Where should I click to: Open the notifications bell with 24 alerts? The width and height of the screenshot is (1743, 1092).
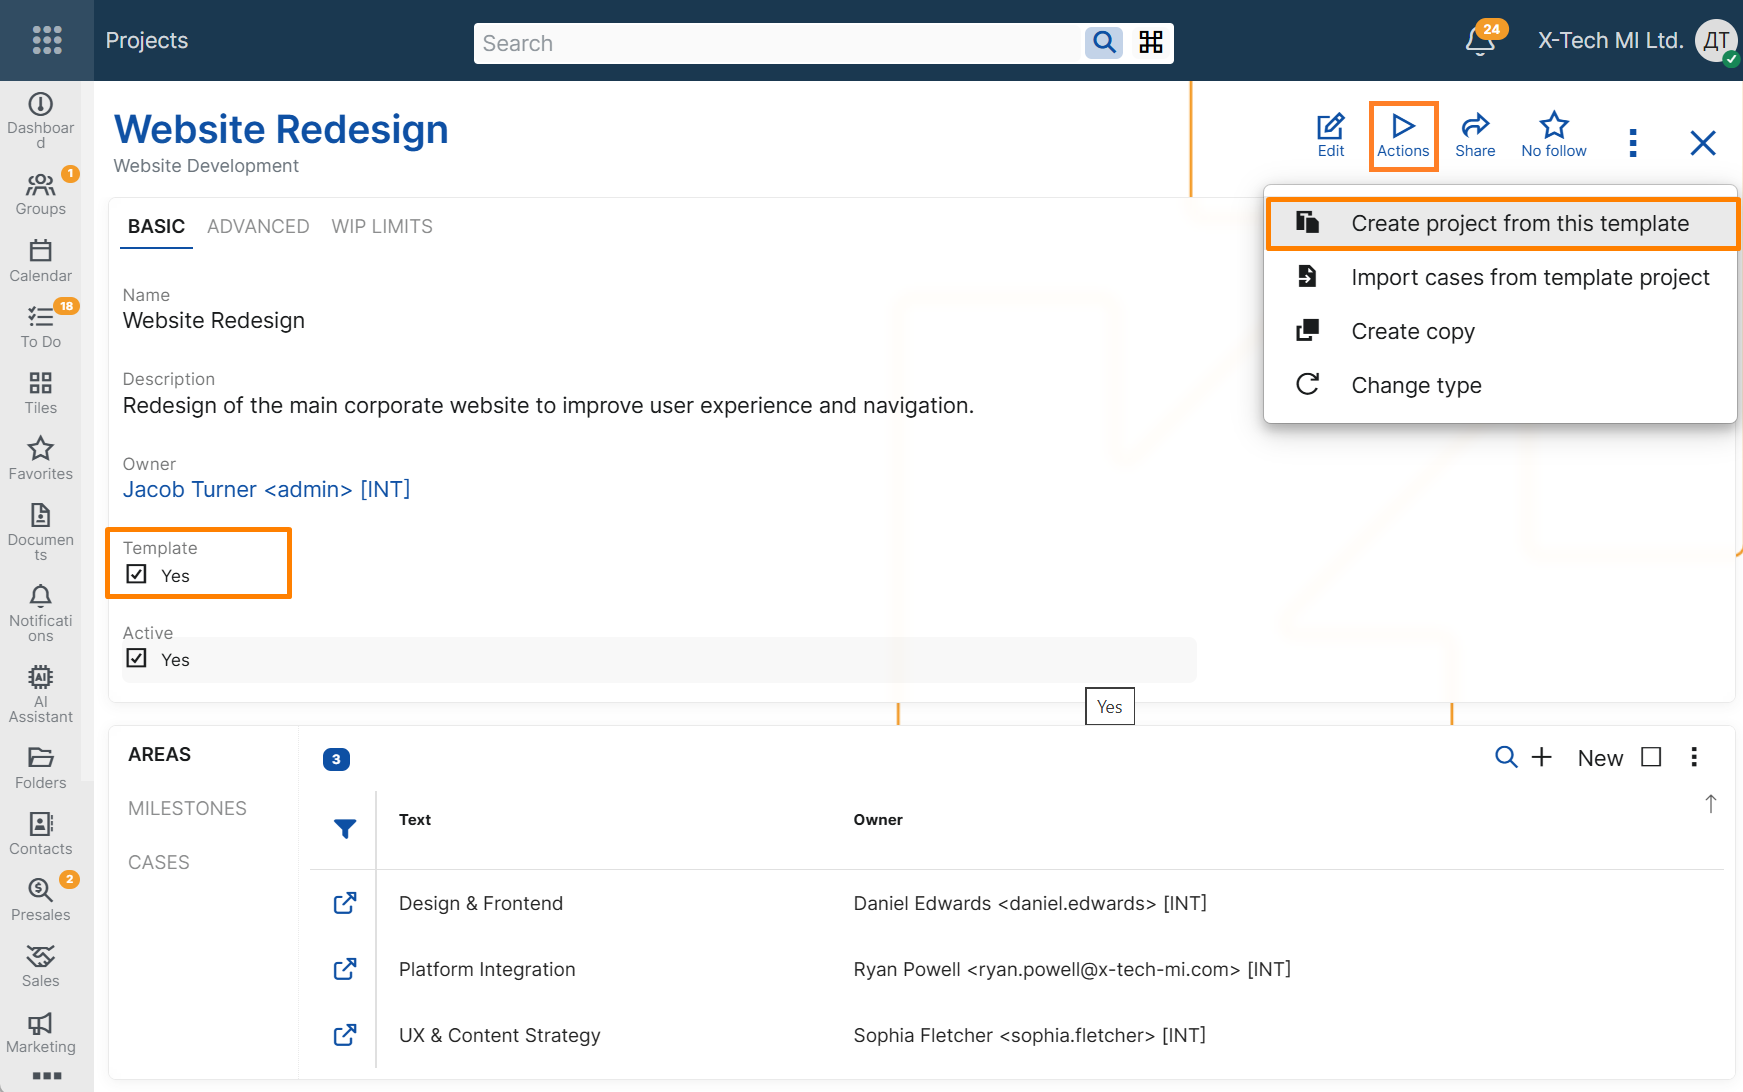click(1481, 41)
